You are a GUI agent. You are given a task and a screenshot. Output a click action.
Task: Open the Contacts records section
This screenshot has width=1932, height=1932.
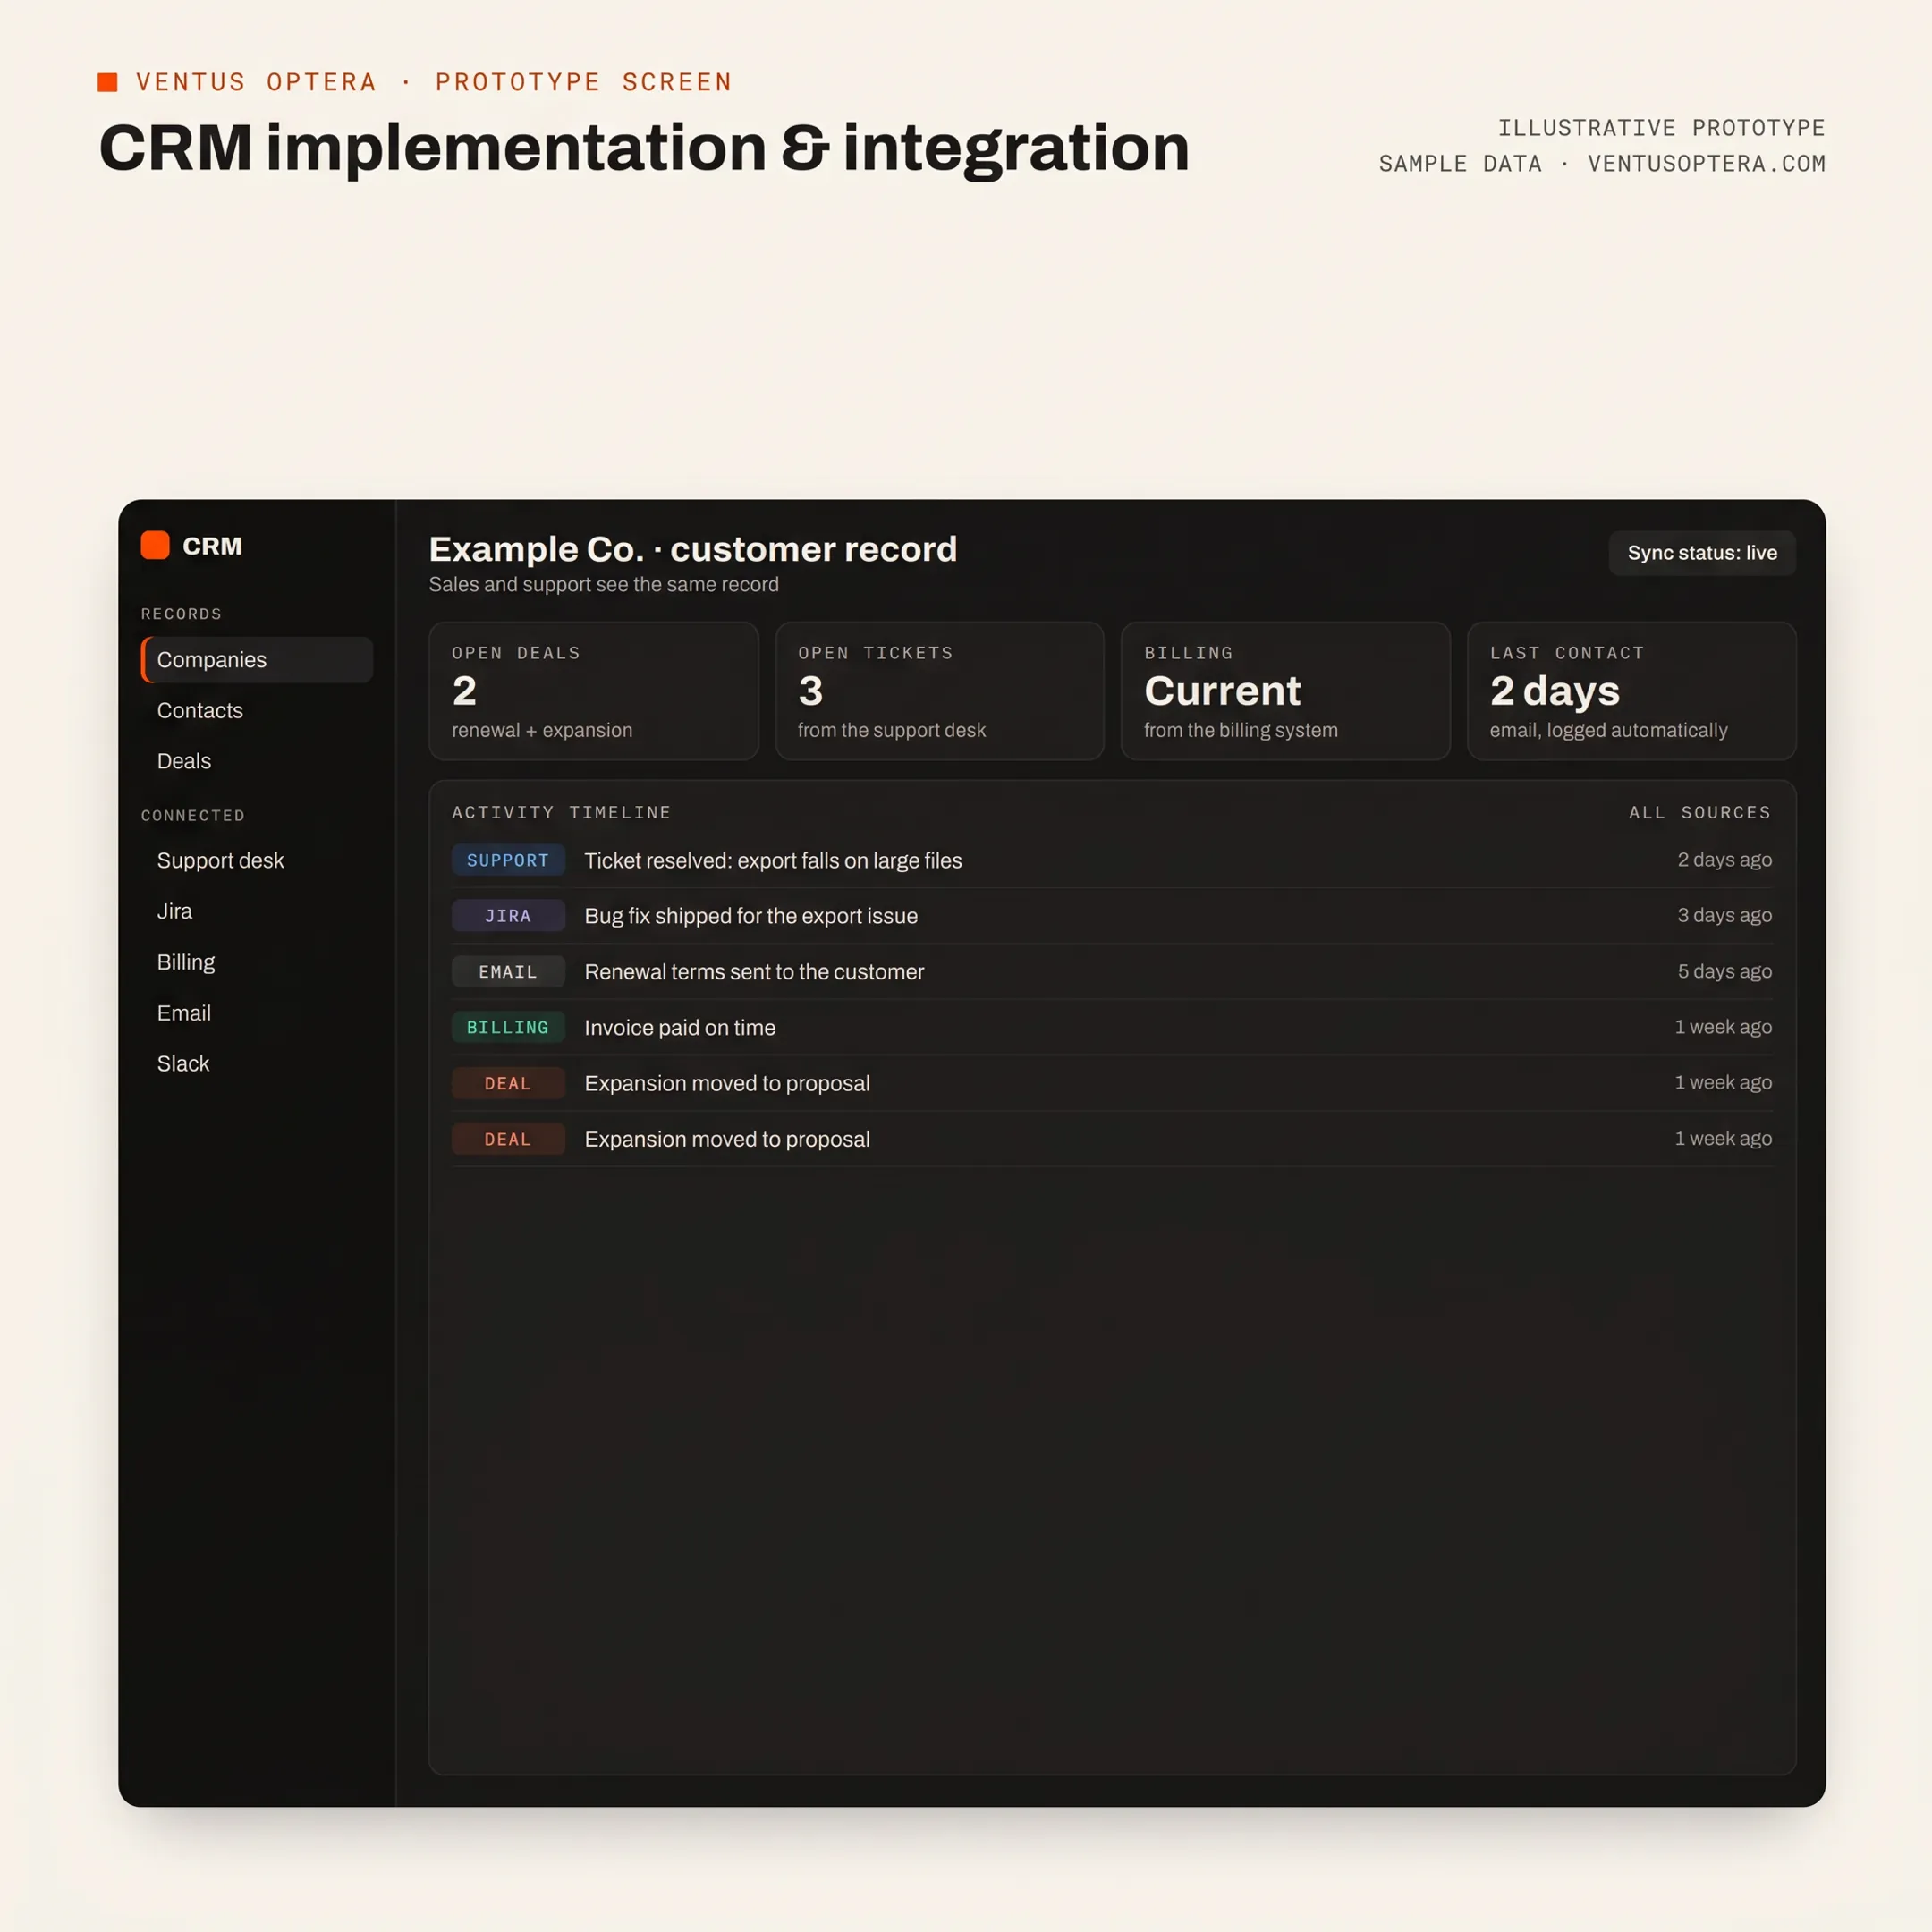200,710
